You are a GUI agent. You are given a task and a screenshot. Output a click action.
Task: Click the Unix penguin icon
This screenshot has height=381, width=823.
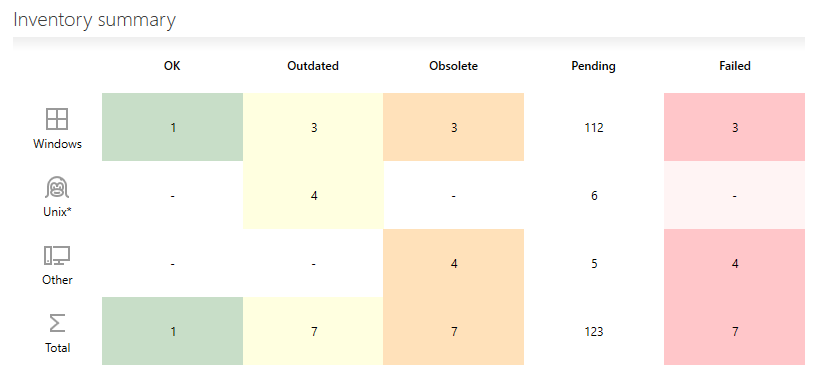click(57, 187)
